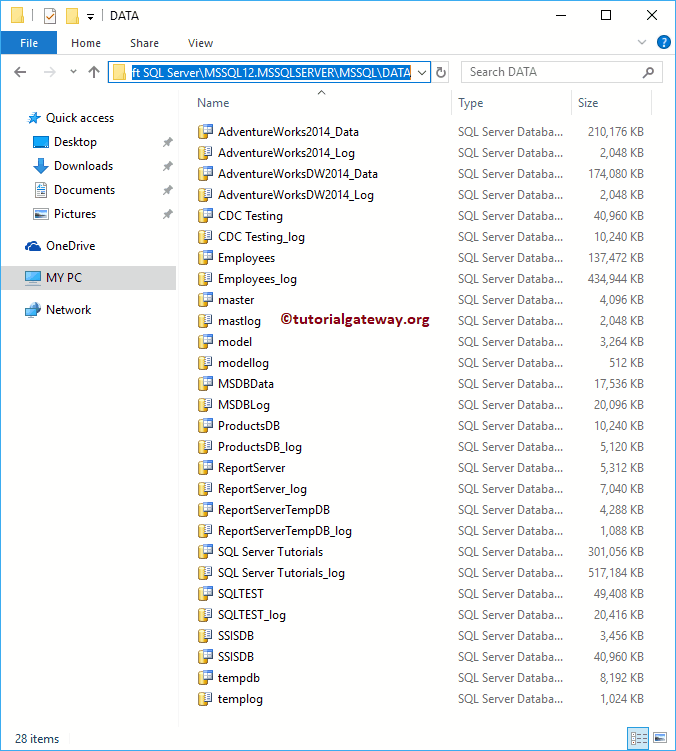676x751 pixels.
Task: Select Network in navigation pane
Action: 69,310
